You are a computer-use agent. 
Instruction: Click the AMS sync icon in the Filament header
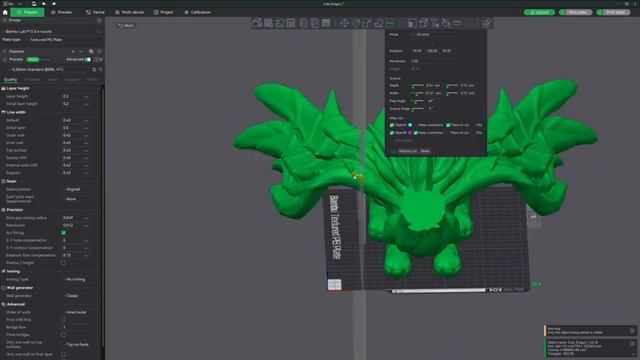[91, 51]
